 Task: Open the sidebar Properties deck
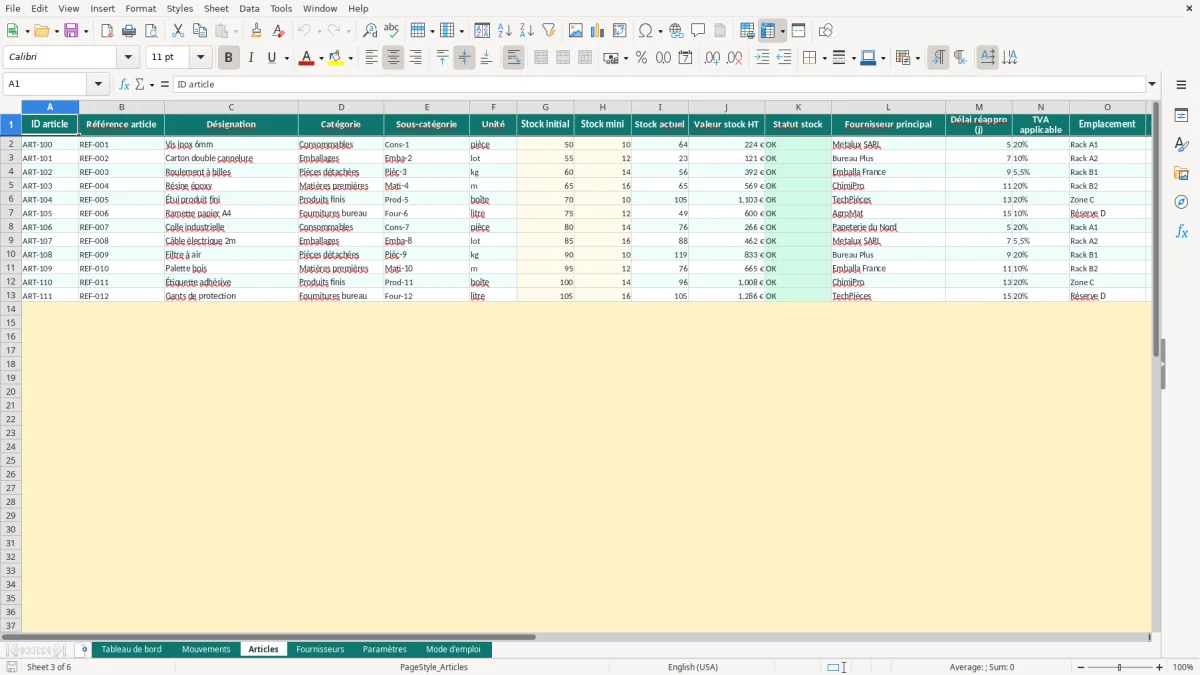click(1181, 116)
